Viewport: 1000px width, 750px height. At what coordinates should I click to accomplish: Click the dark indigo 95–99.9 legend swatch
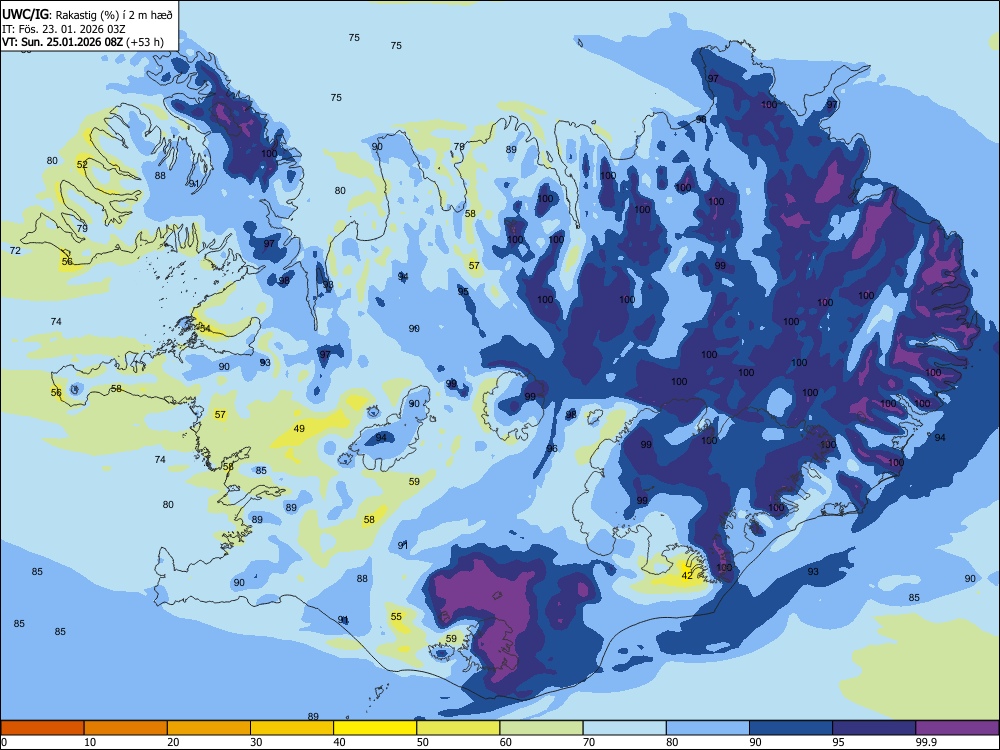pos(874,728)
